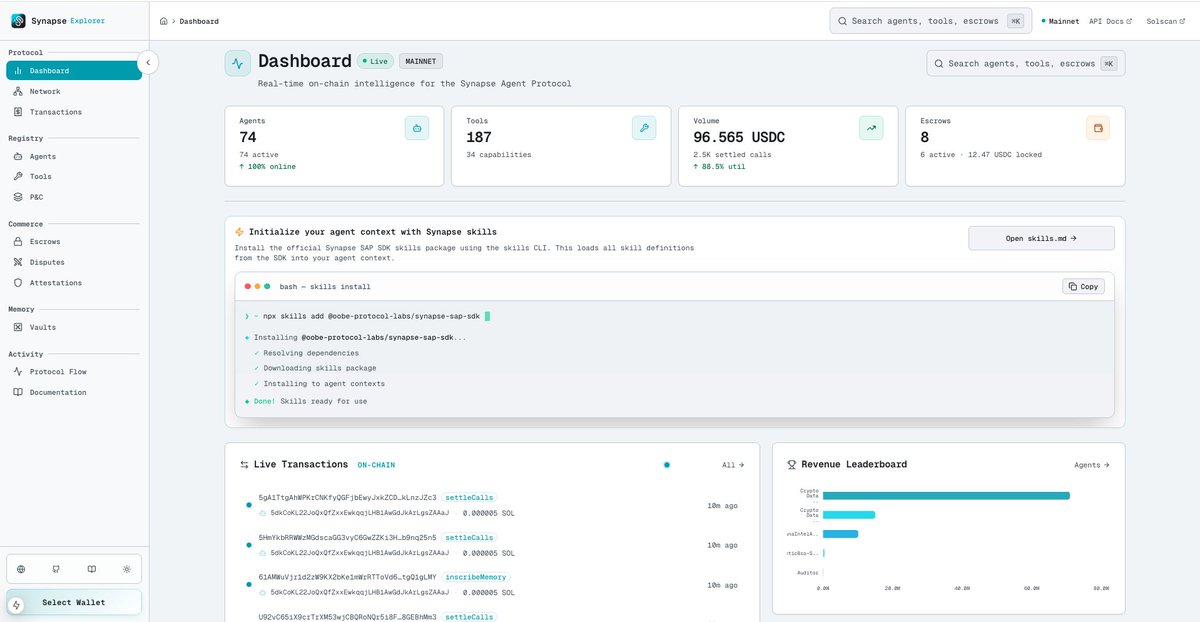Click the home icon in breadcrumb
Screen dimensions: 1200x622
point(164,21)
